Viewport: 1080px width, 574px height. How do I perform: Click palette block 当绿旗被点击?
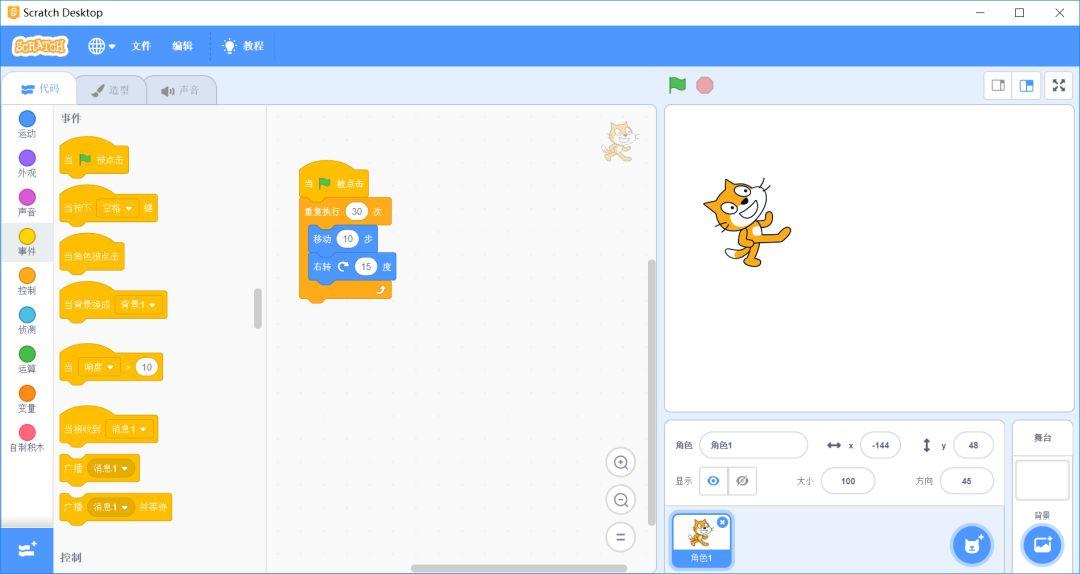coord(94,157)
